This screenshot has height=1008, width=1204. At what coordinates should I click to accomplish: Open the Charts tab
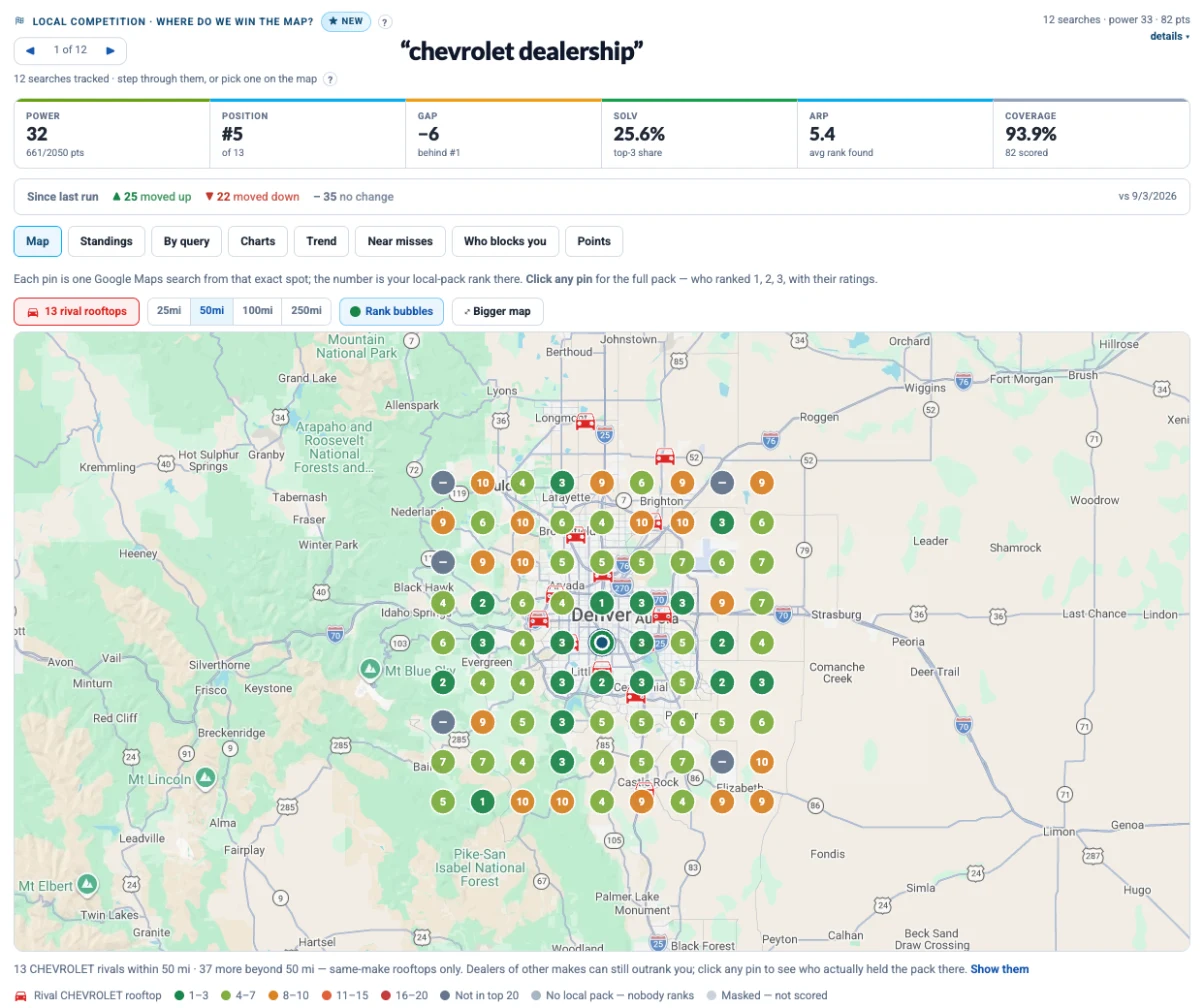258,241
